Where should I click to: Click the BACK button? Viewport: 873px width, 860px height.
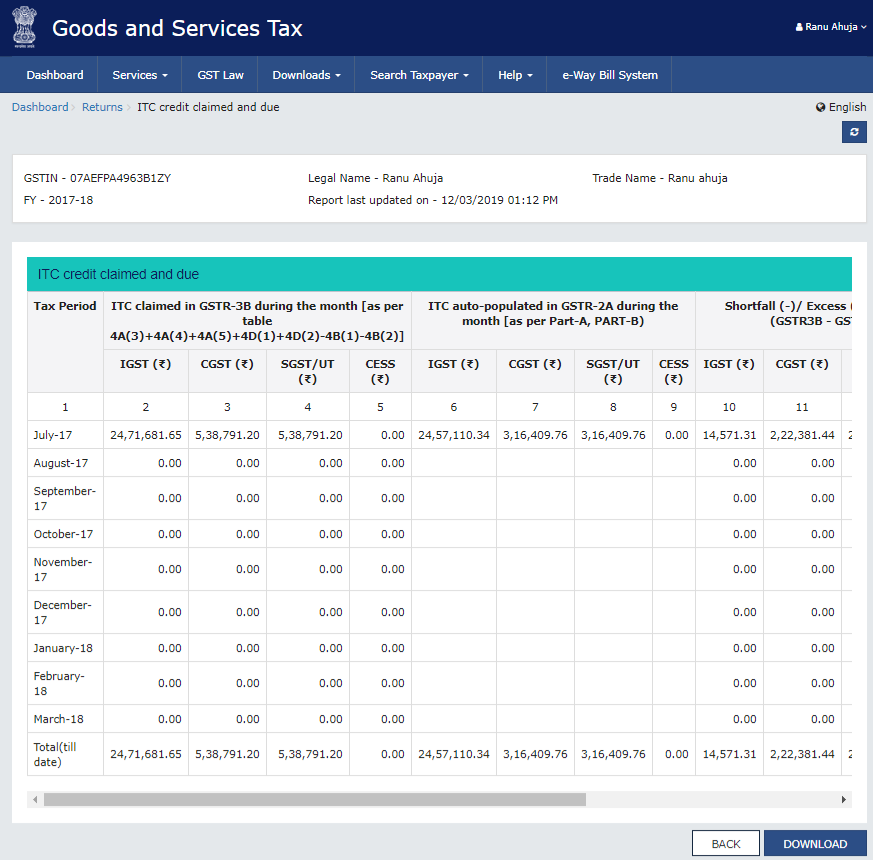(725, 843)
